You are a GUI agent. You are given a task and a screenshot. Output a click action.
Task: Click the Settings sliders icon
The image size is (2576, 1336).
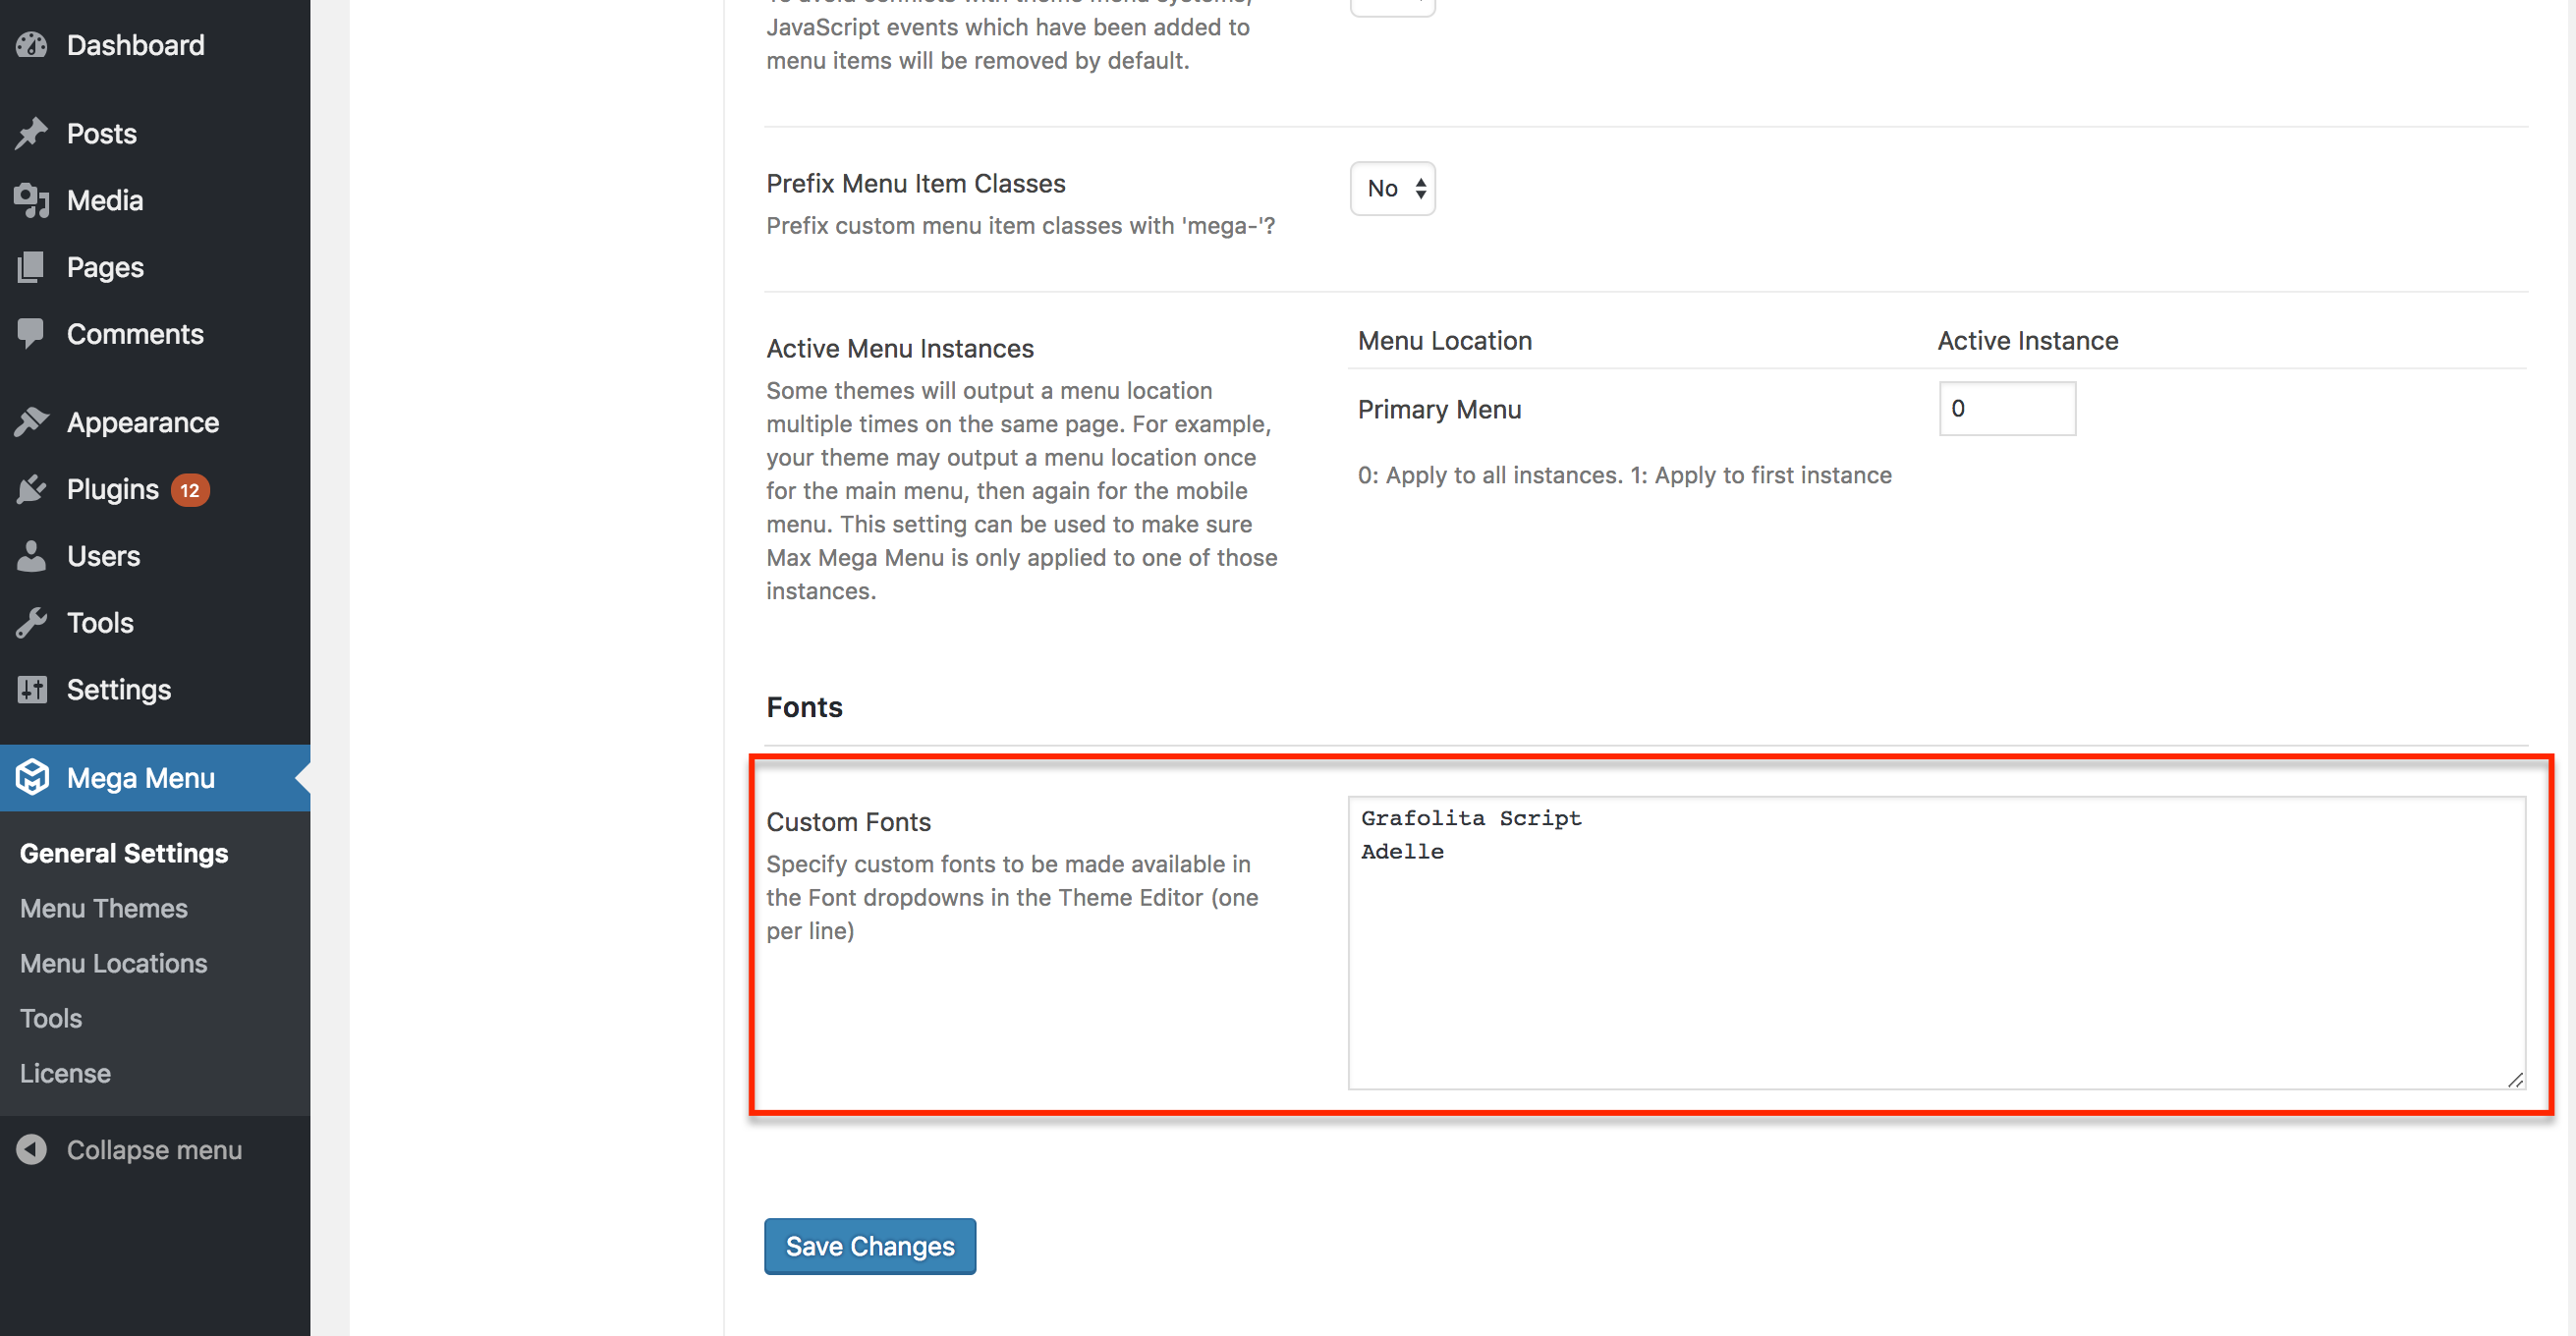tap(32, 689)
